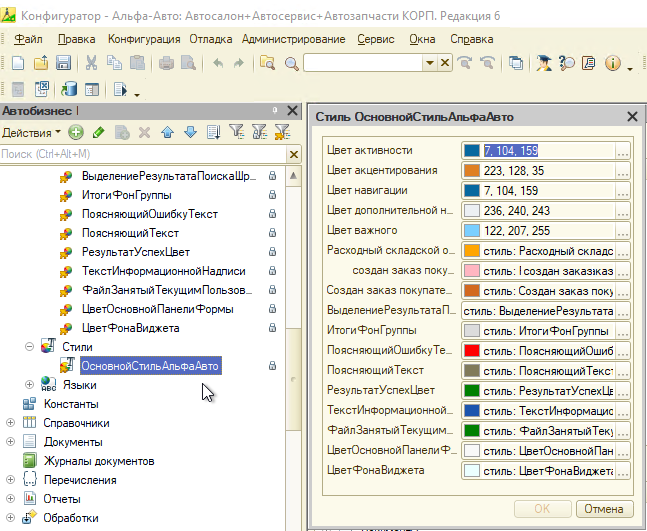Close the Автобизнес configuration panel
The image size is (647, 531).
pyautogui.click(x=292, y=111)
